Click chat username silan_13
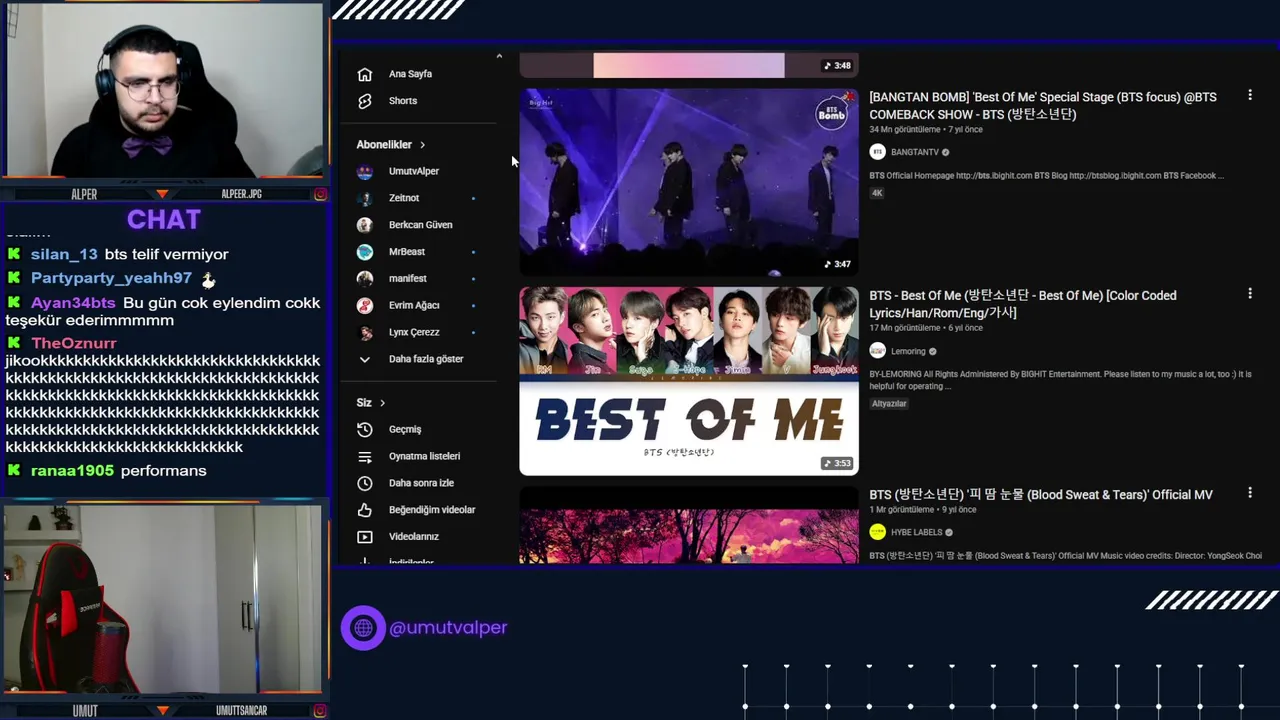 point(64,254)
